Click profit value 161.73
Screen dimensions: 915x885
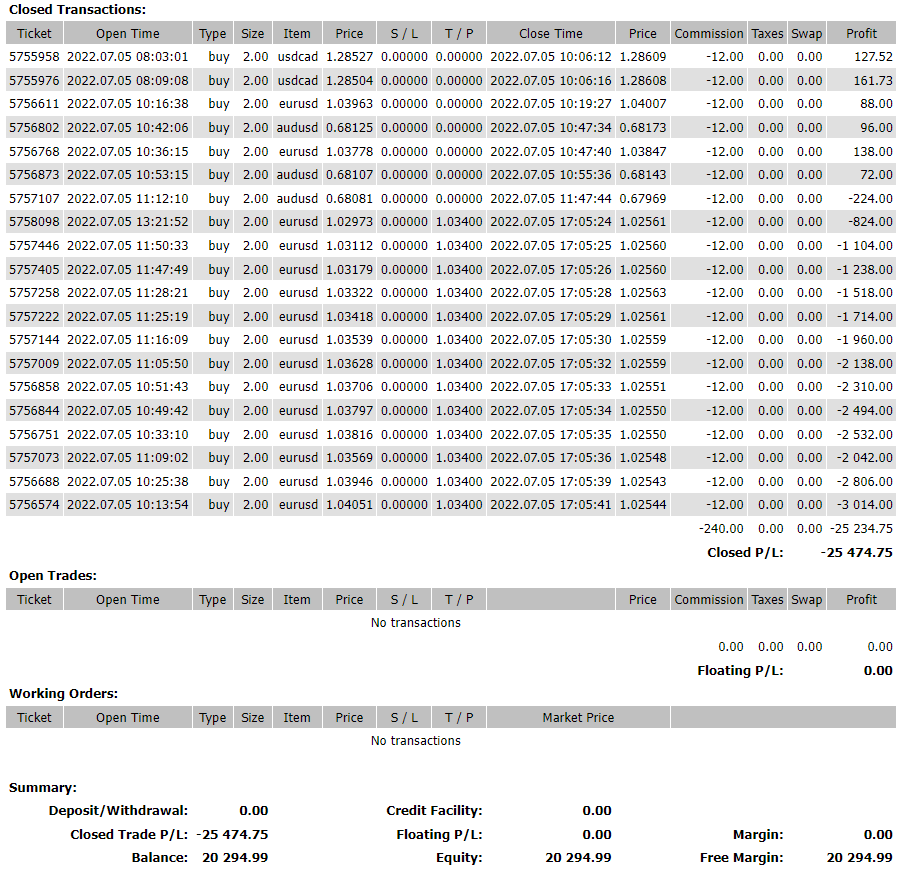[873, 81]
